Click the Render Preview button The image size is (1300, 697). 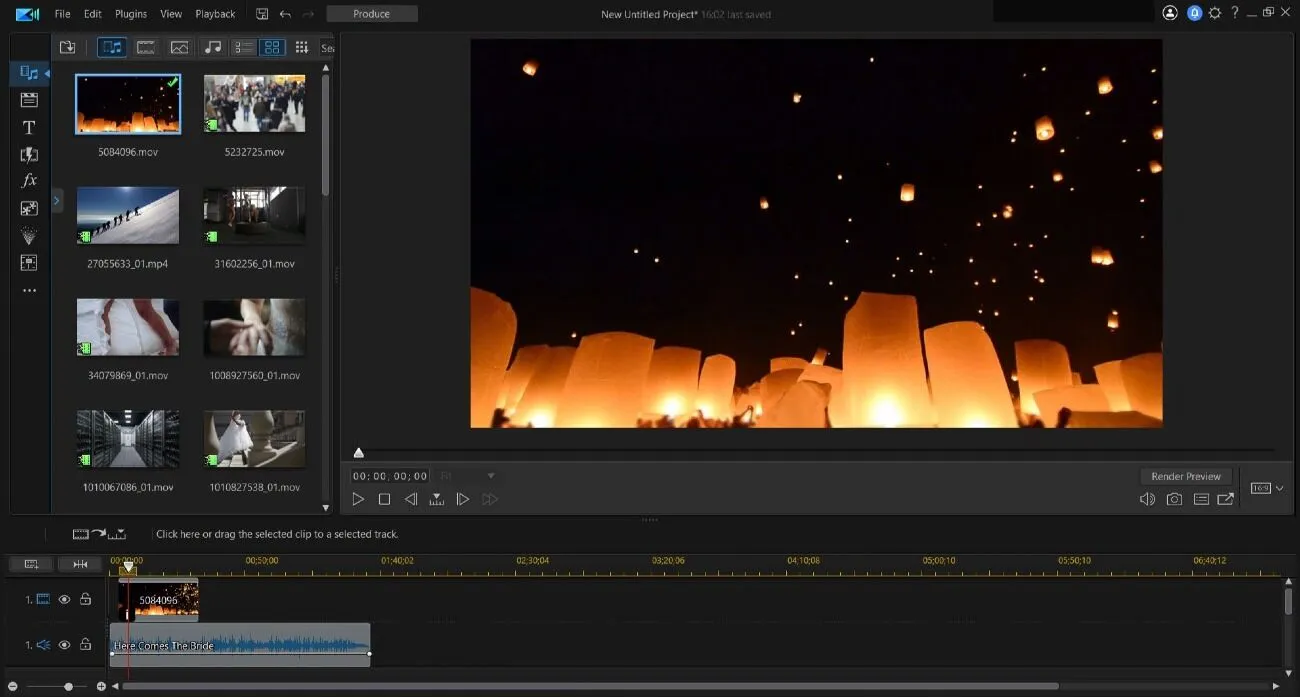(x=1186, y=476)
